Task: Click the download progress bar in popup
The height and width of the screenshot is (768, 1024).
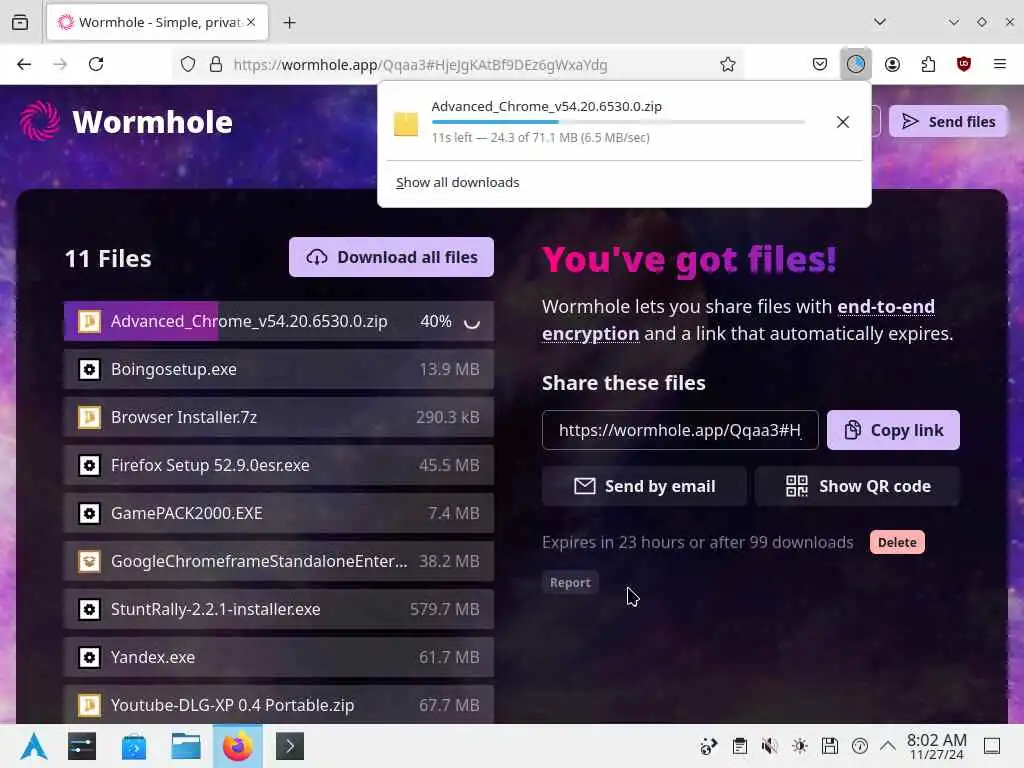Action: [x=618, y=122]
